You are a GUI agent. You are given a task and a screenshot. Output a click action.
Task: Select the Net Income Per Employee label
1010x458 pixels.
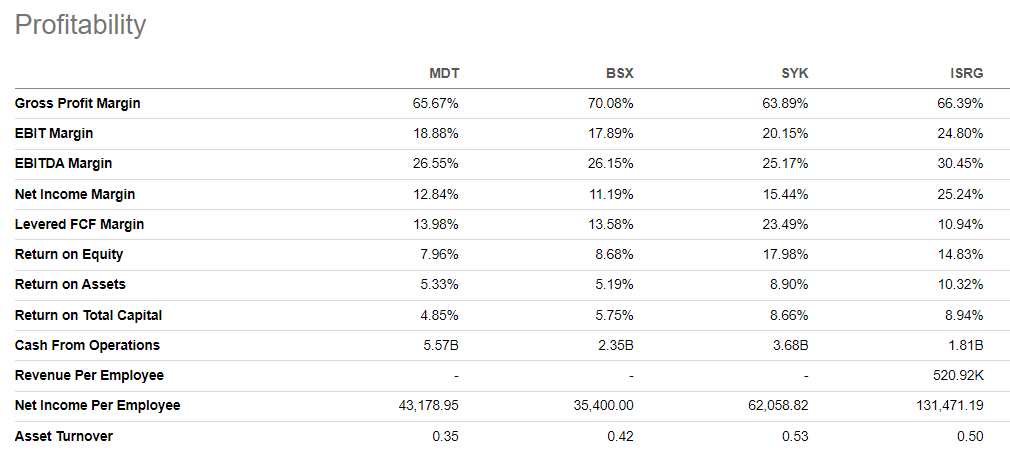(x=97, y=405)
